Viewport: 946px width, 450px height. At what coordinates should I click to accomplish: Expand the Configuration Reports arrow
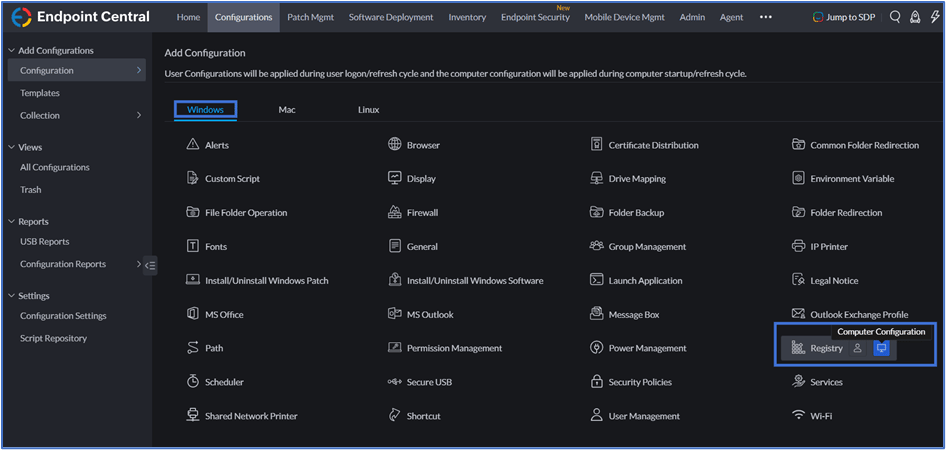(x=139, y=264)
